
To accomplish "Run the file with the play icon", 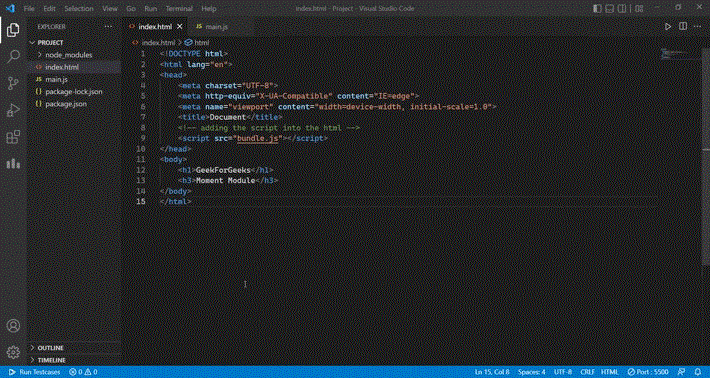I will point(668,27).
